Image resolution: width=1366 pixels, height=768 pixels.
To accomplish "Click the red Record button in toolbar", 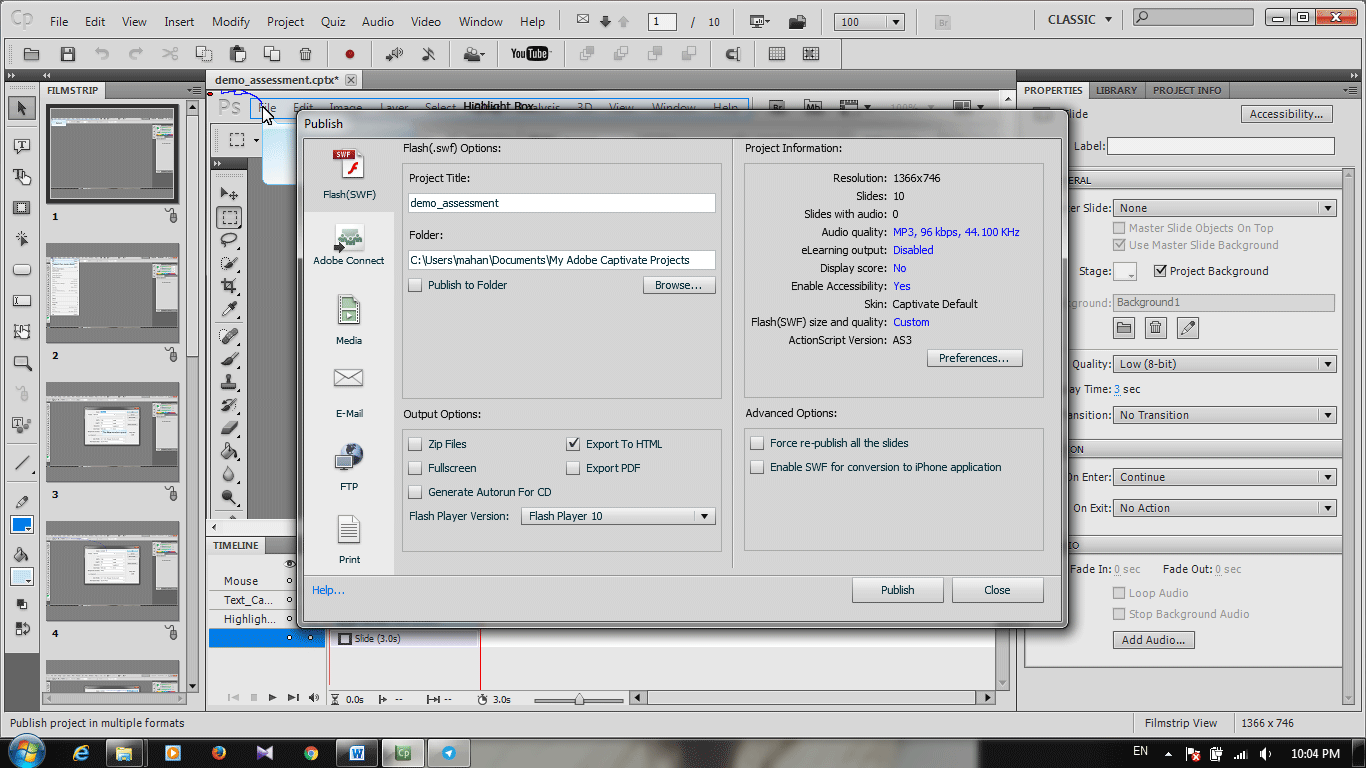I will pyautogui.click(x=350, y=54).
